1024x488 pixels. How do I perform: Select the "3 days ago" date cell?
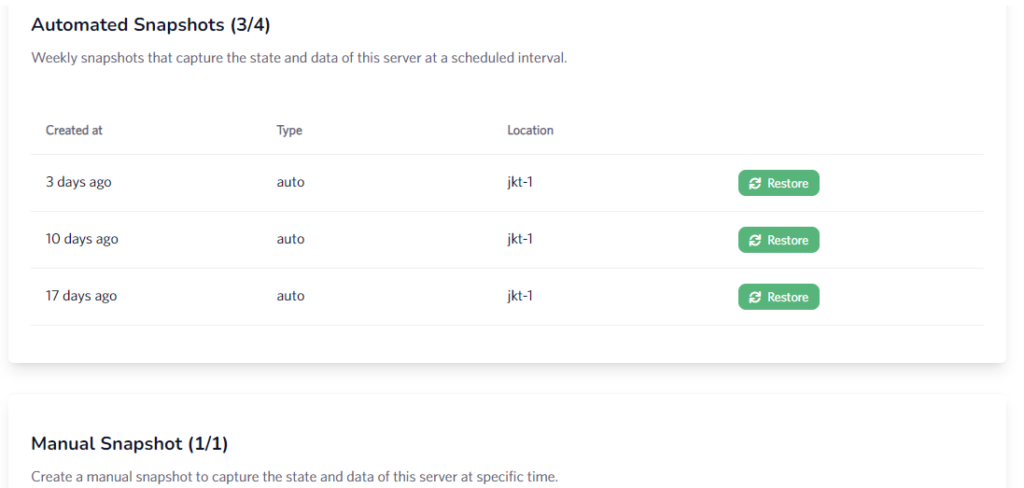click(79, 183)
